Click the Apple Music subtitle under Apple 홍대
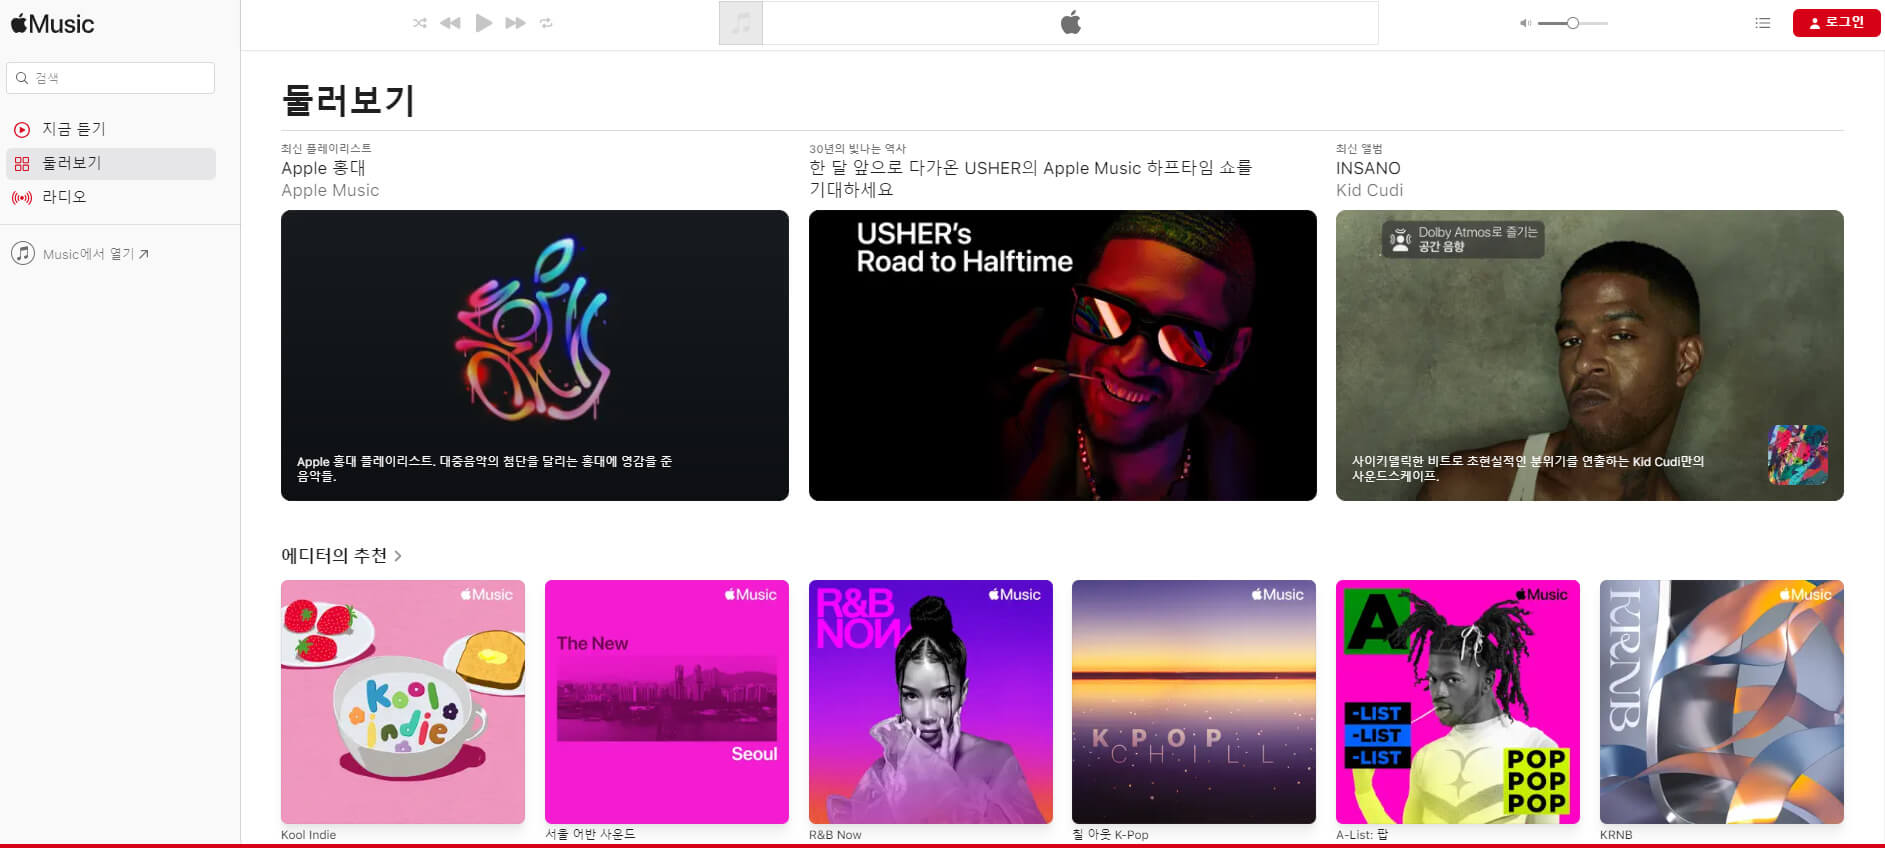The height and width of the screenshot is (848, 1885). point(330,190)
